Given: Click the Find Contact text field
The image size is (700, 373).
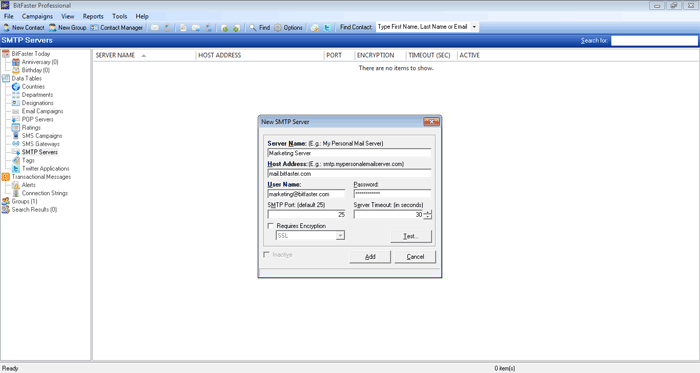Looking at the screenshot, I should point(423,27).
